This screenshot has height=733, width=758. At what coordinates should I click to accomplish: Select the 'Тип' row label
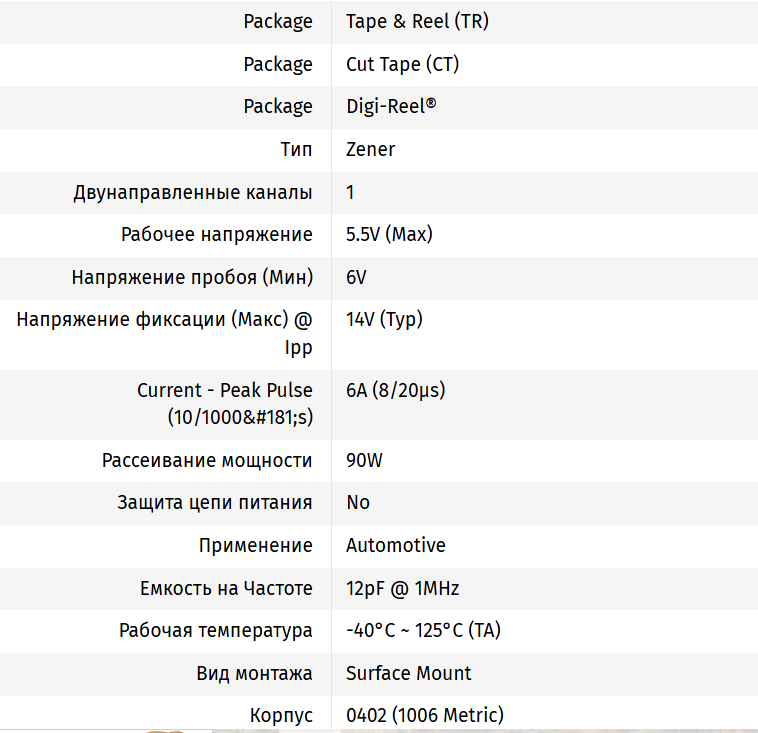click(296, 149)
